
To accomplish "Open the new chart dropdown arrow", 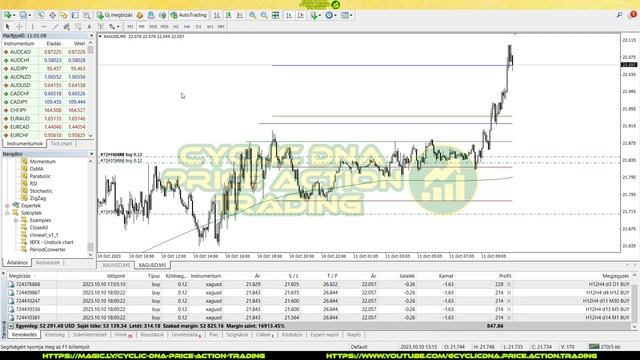I will point(14,15).
